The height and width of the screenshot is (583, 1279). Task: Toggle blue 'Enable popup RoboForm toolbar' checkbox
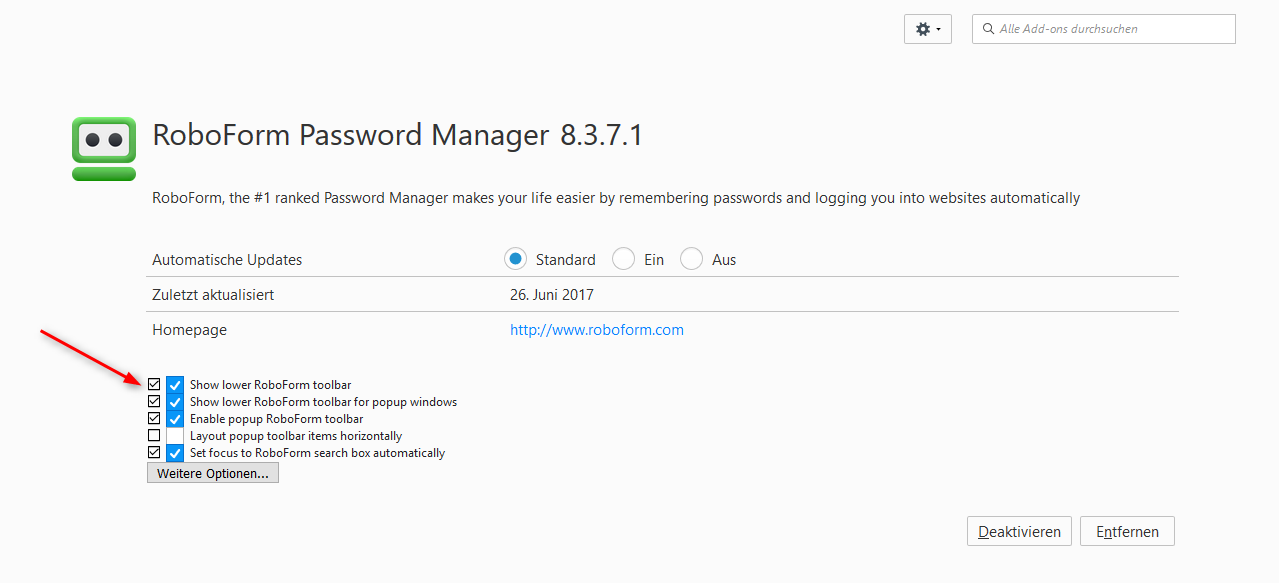point(175,419)
